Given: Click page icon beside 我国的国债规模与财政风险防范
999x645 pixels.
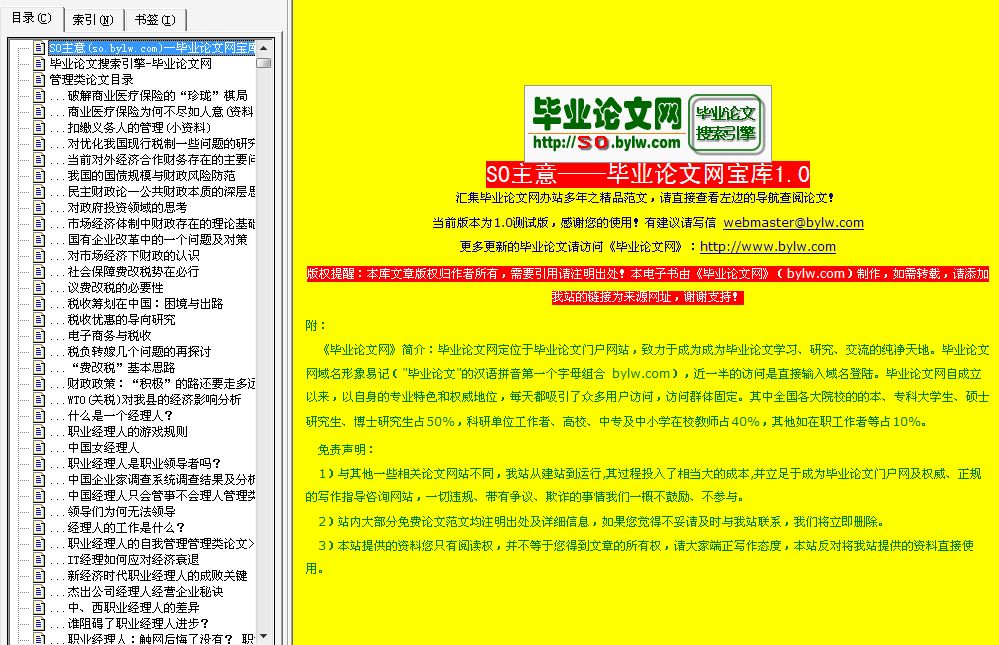Looking at the screenshot, I should (x=40, y=176).
